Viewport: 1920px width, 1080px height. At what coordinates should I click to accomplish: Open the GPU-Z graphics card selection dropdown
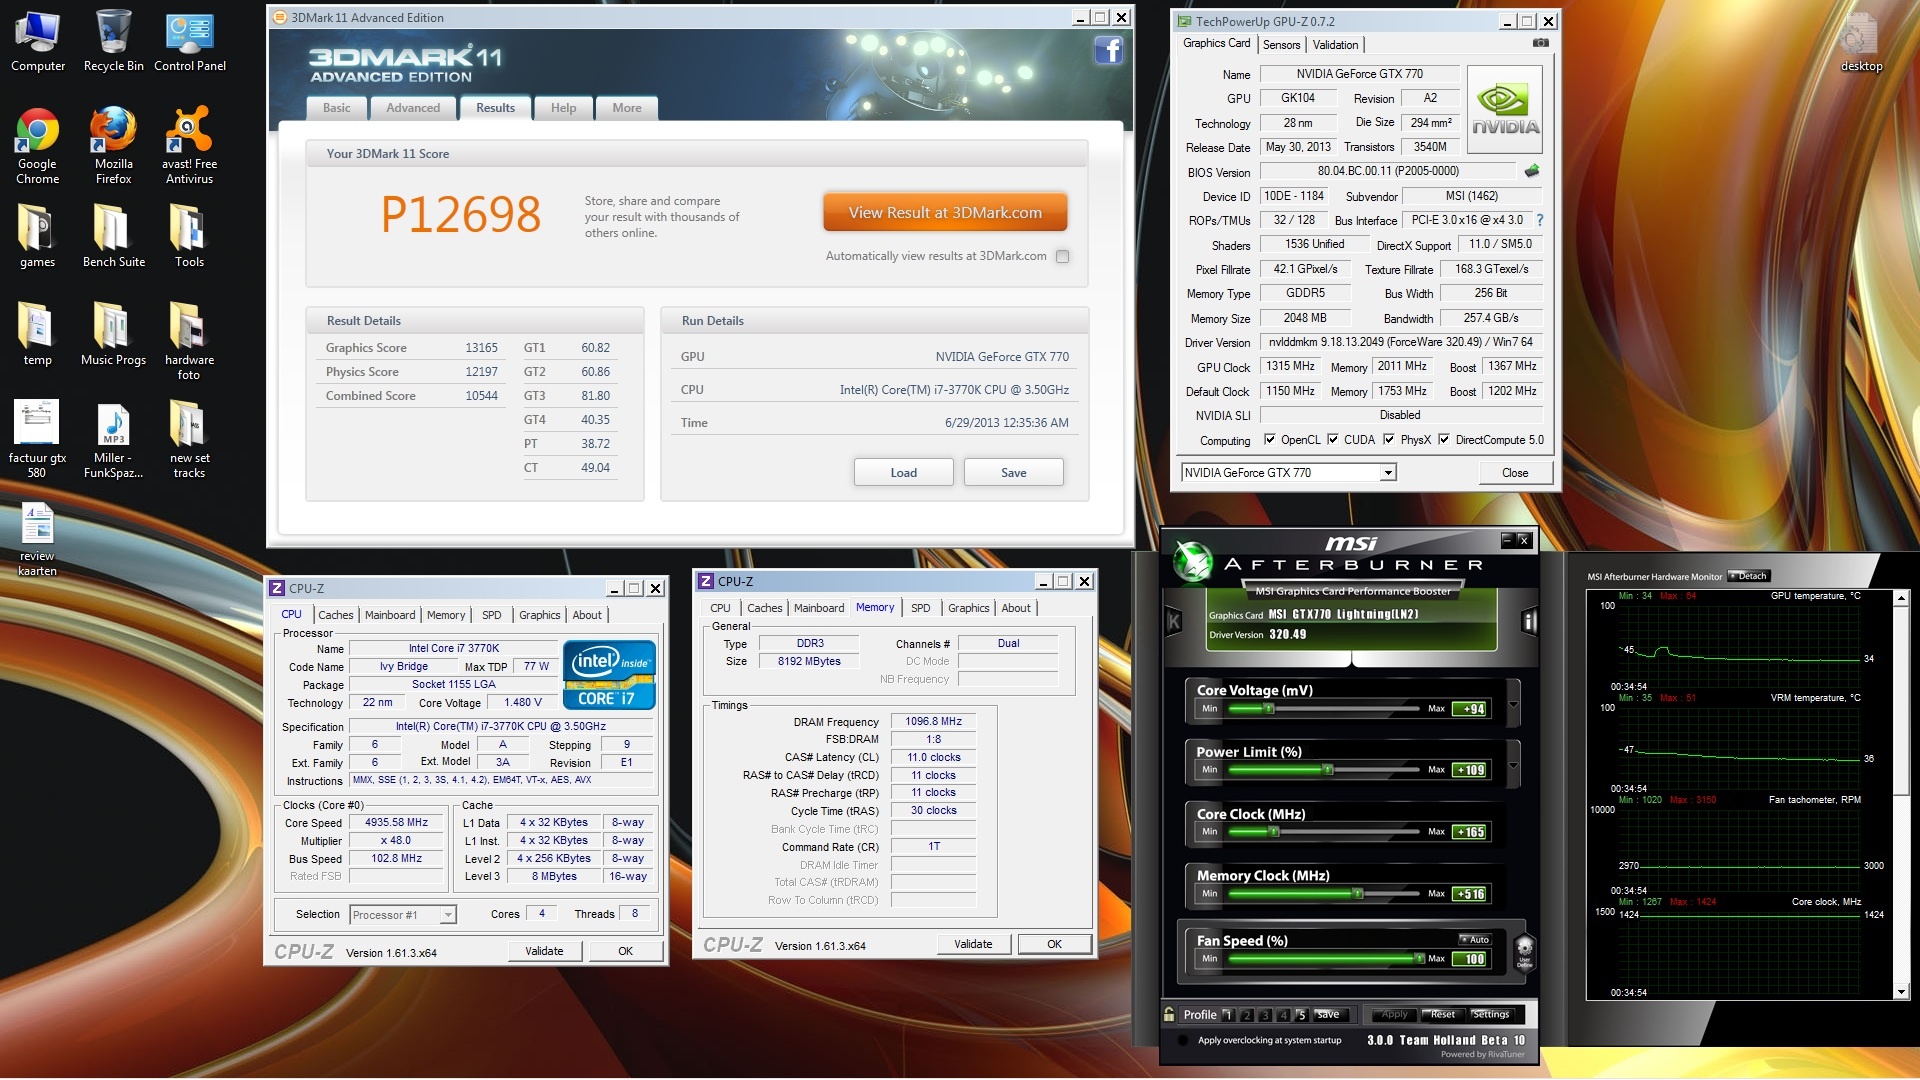pyautogui.click(x=1388, y=473)
